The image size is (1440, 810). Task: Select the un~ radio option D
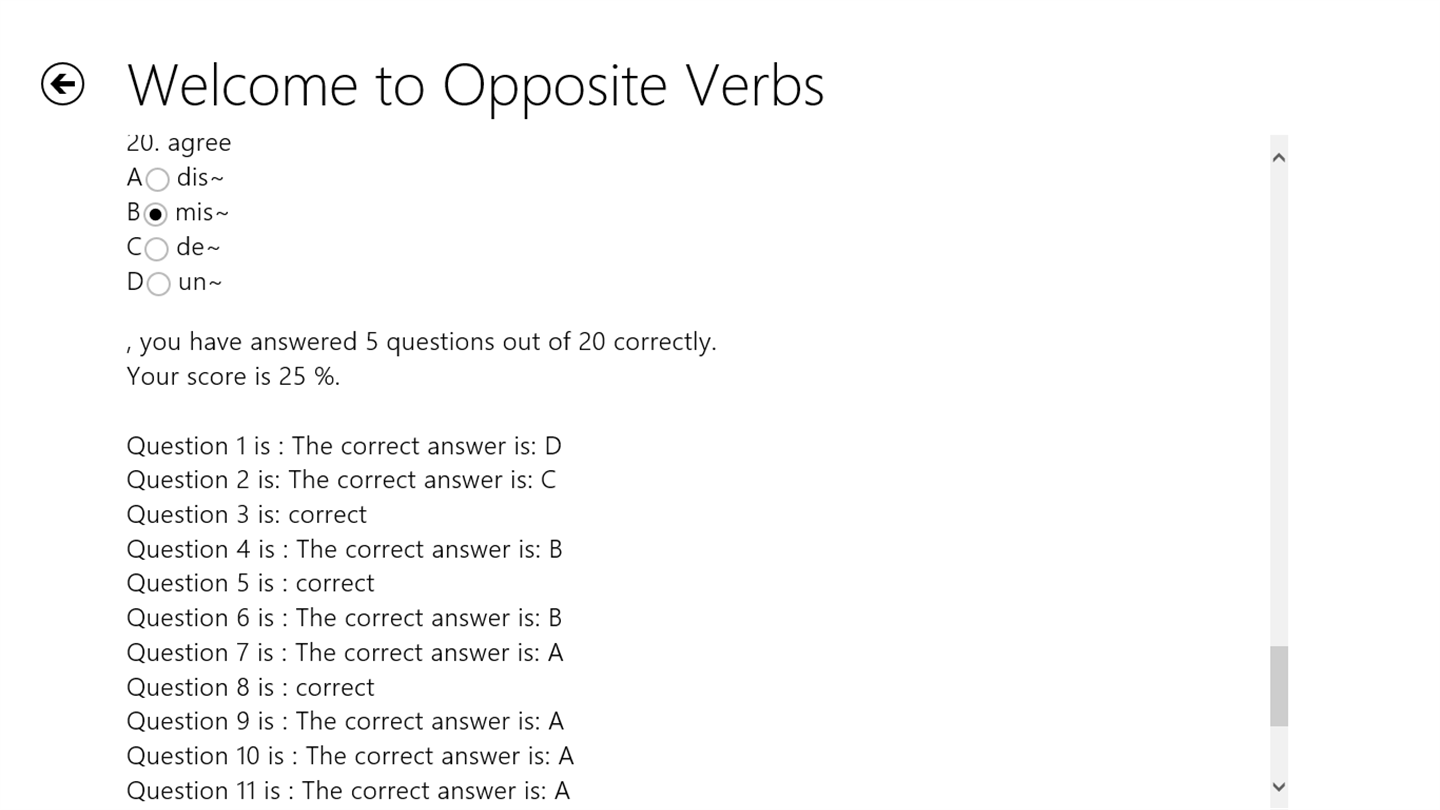point(158,284)
